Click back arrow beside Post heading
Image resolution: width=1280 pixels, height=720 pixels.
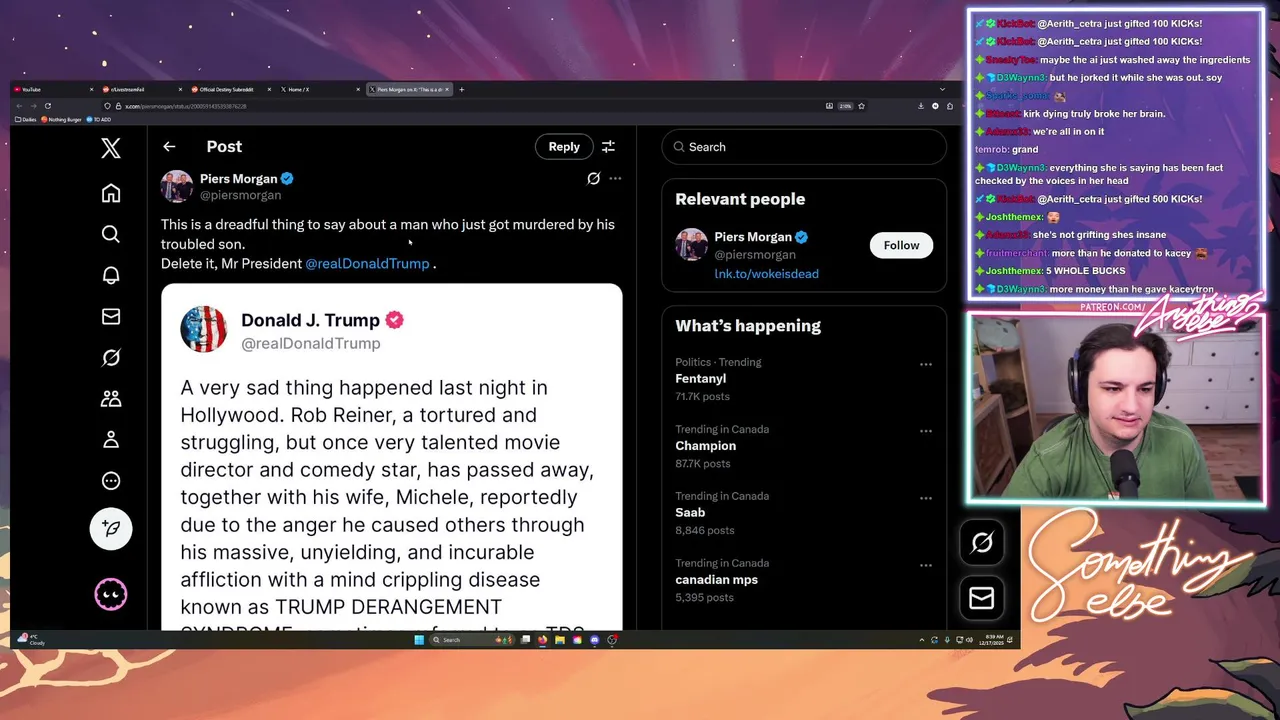pos(169,146)
